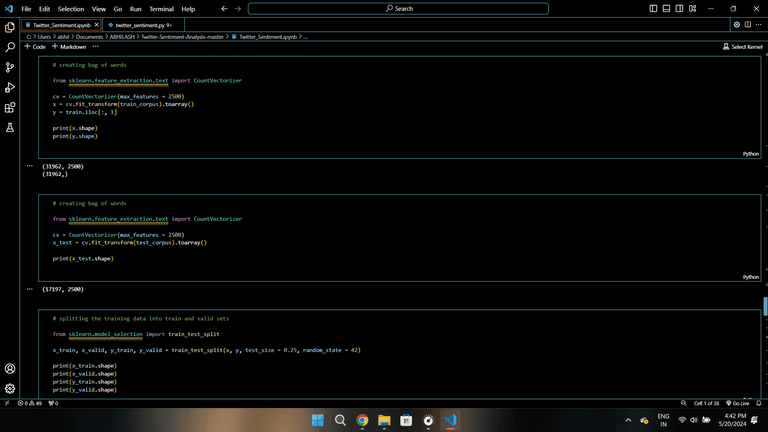
Task: Open notebook toolbar More Actions ellipsis
Action: [96, 47]
